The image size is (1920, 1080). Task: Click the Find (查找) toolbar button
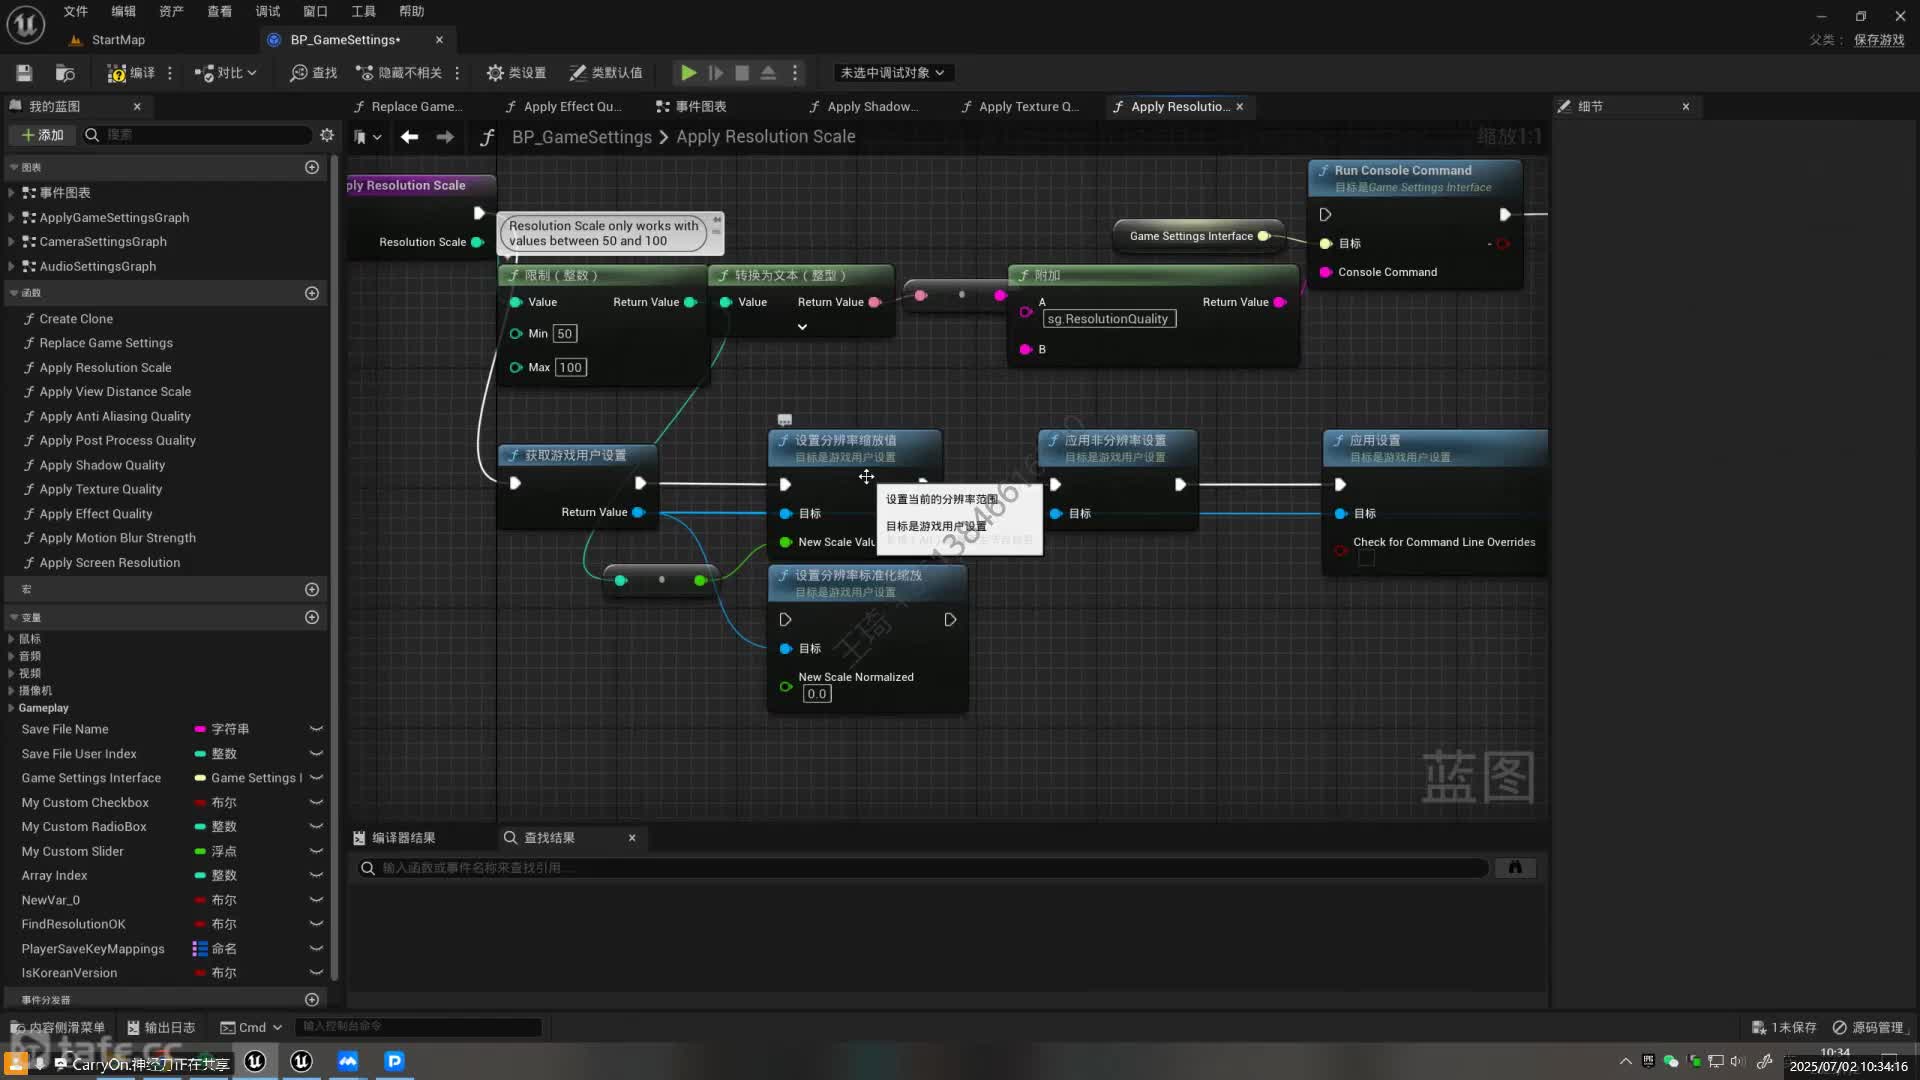coord(313,72)
